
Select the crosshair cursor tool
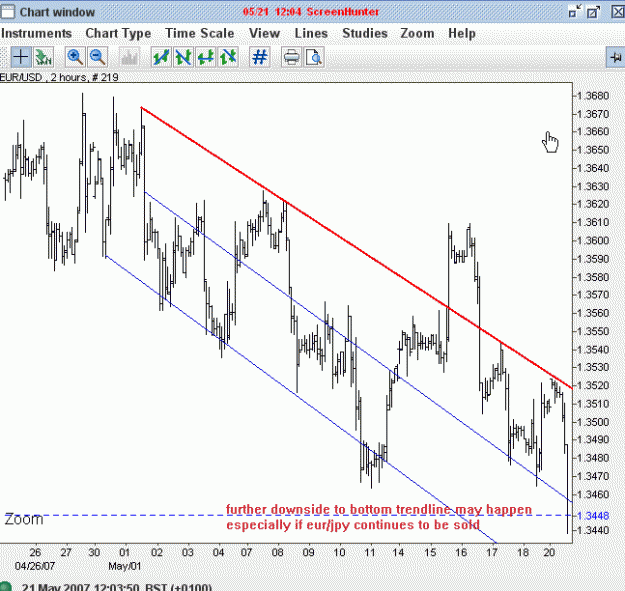click(x=20, y=57)
